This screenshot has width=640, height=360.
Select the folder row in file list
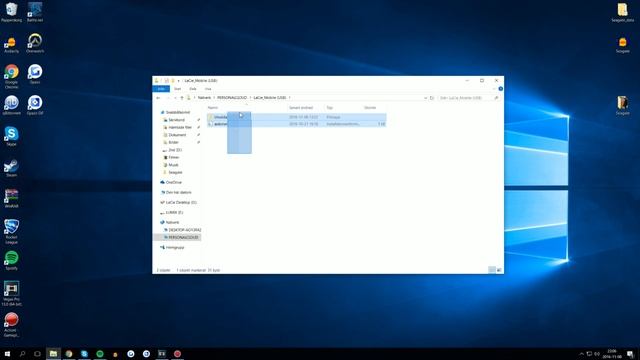(x=296, y=117)
